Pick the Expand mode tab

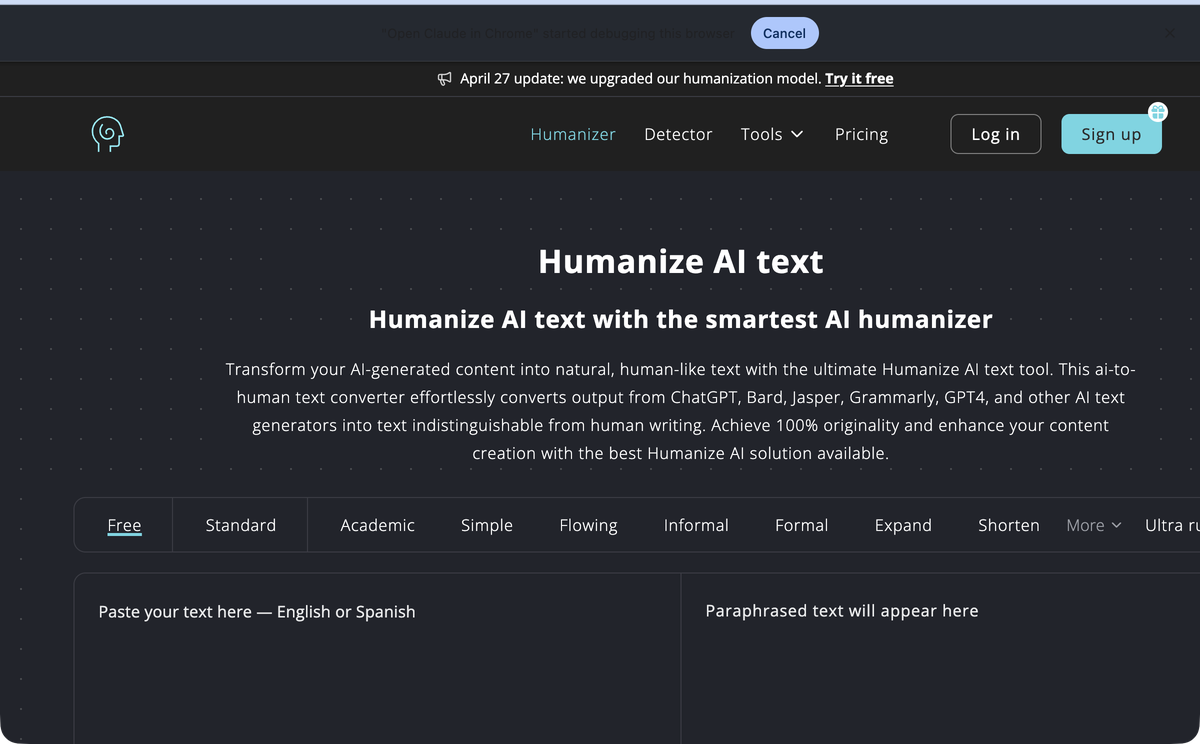tap(903, 525)
